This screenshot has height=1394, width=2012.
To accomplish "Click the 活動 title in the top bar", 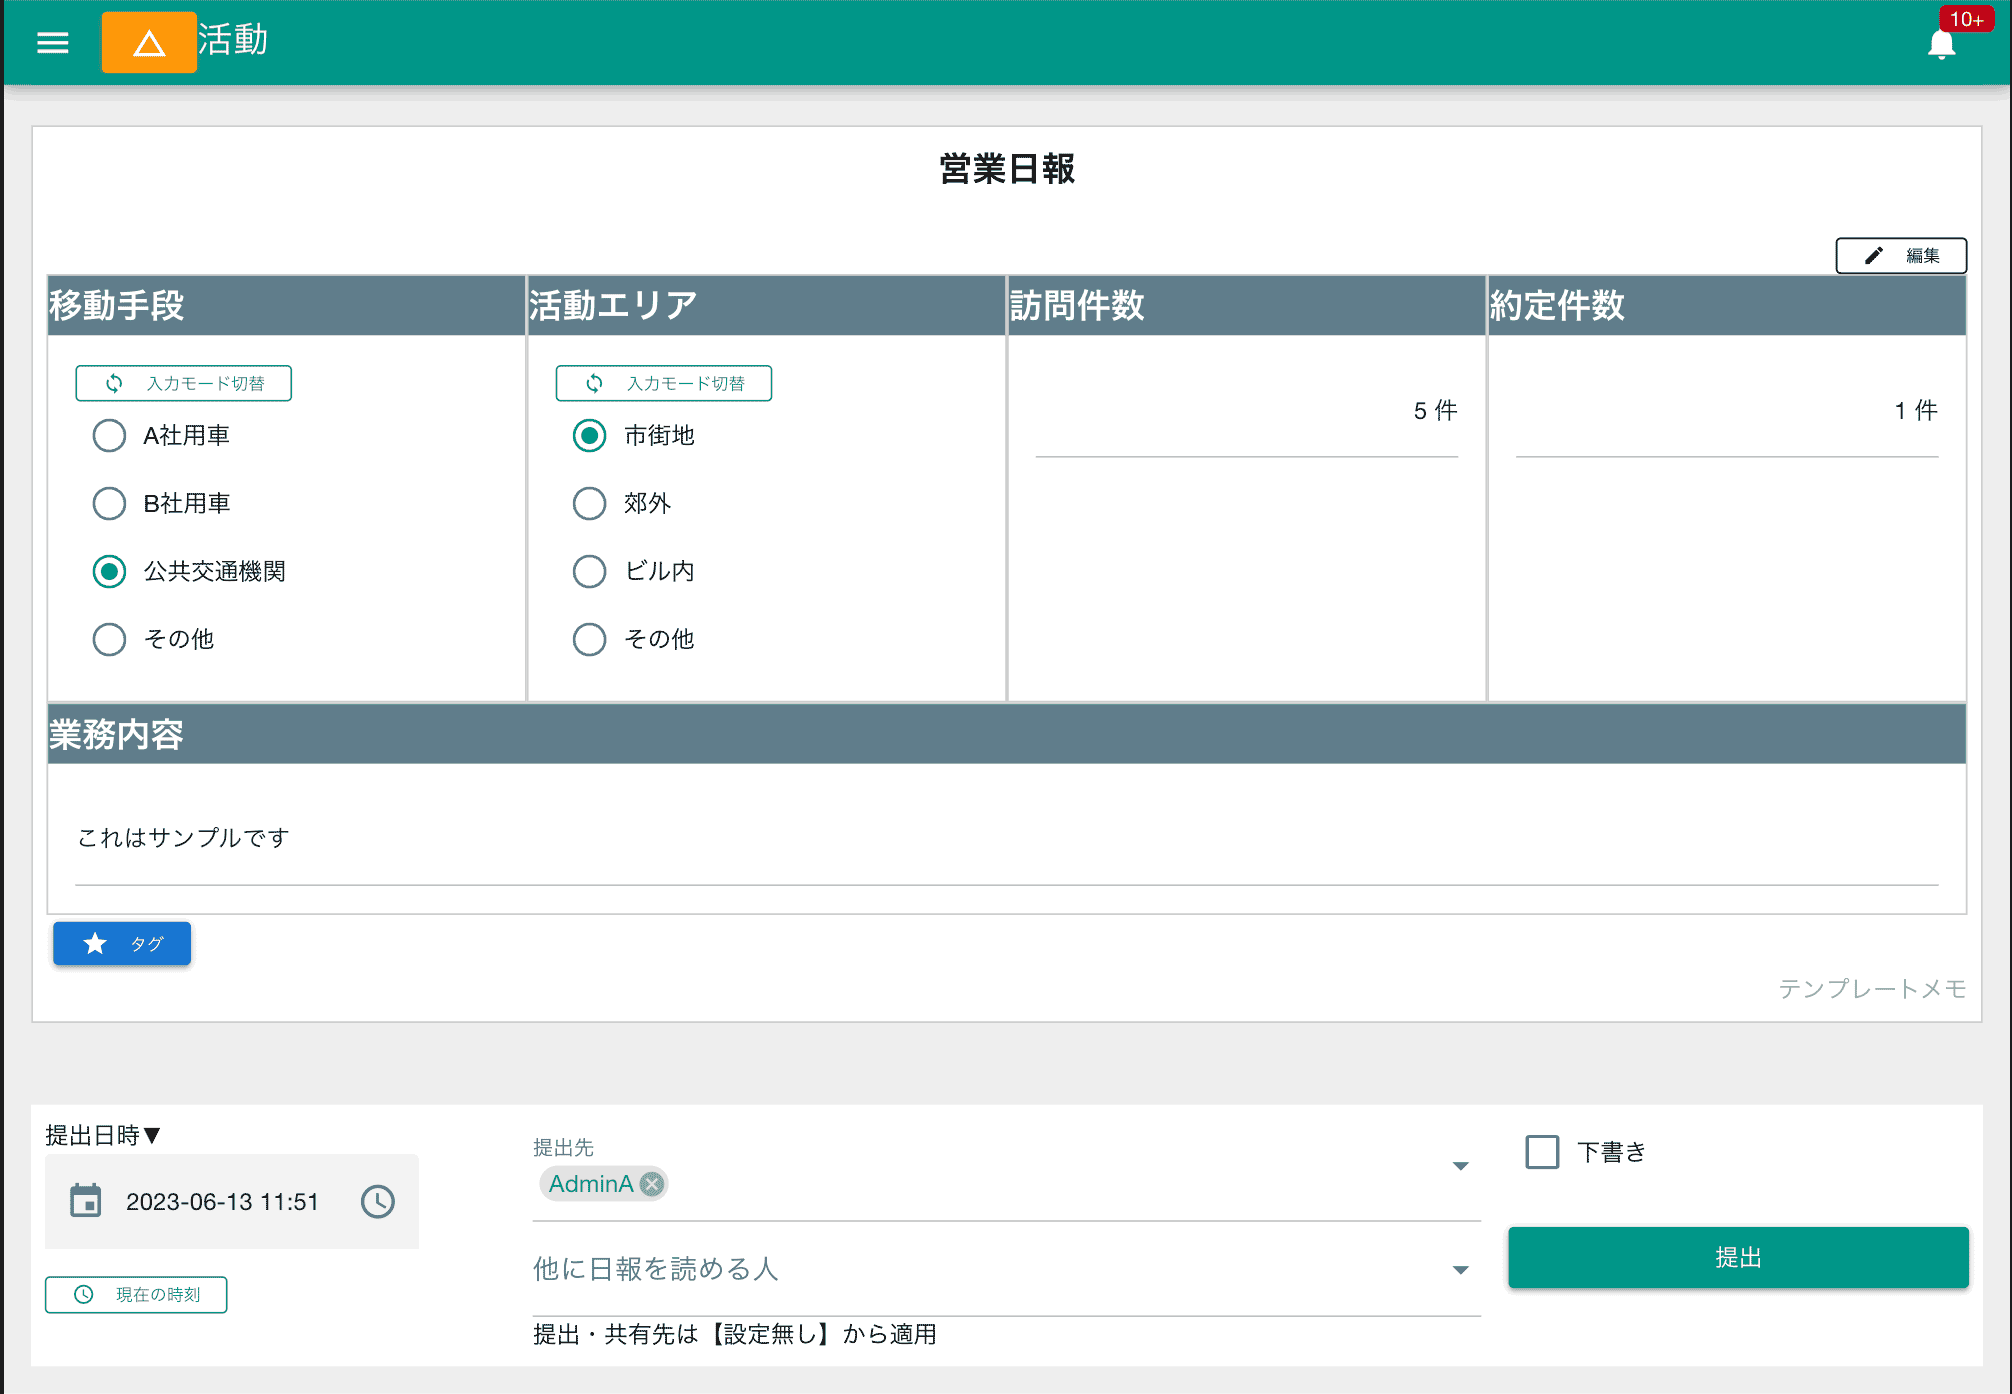I will pos(233,41).
